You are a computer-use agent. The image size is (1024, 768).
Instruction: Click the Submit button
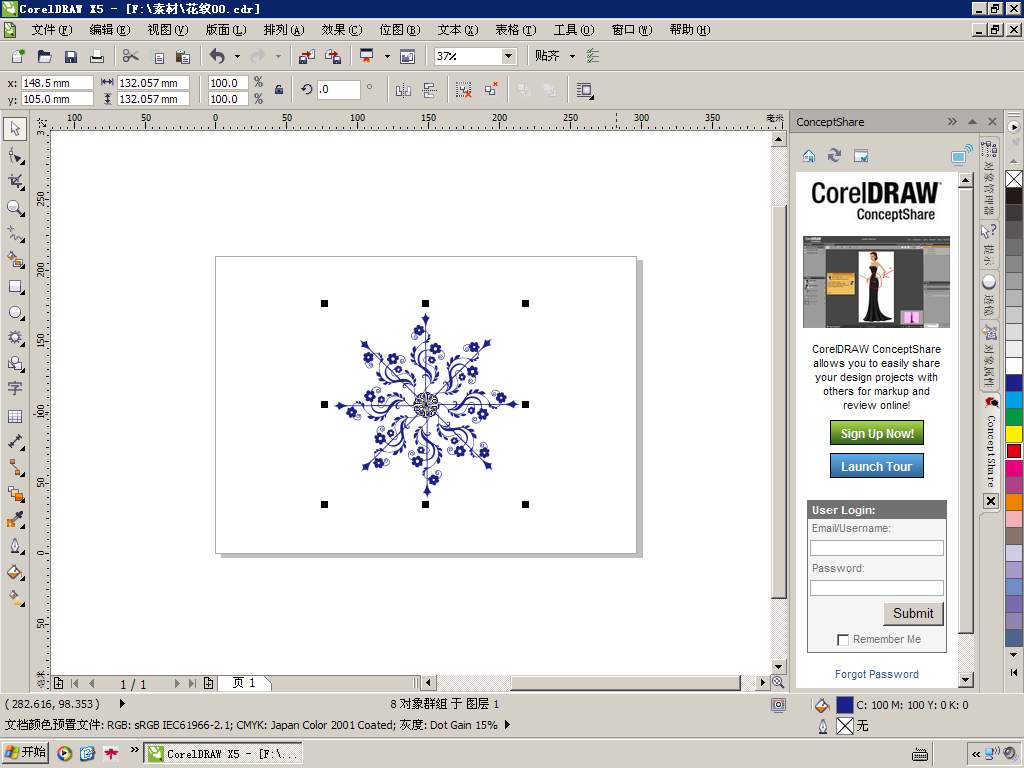[x=913, y=614]
